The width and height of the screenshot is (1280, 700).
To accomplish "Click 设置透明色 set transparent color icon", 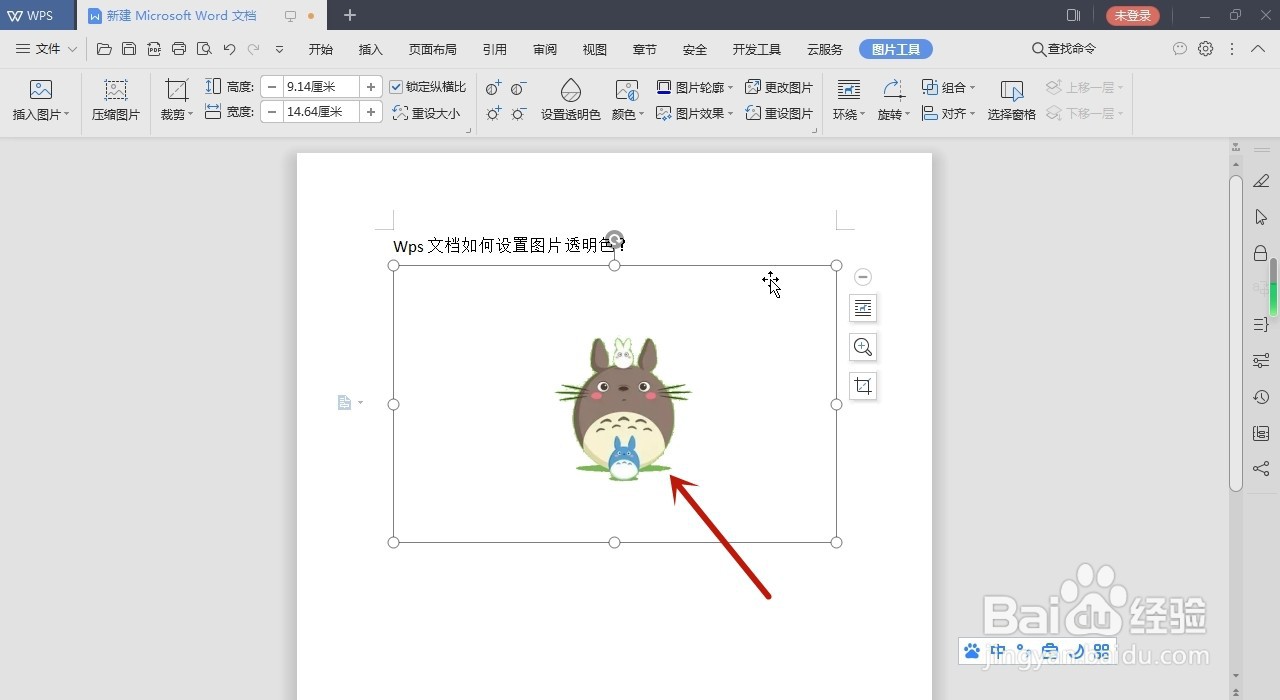I will [571, 90].
